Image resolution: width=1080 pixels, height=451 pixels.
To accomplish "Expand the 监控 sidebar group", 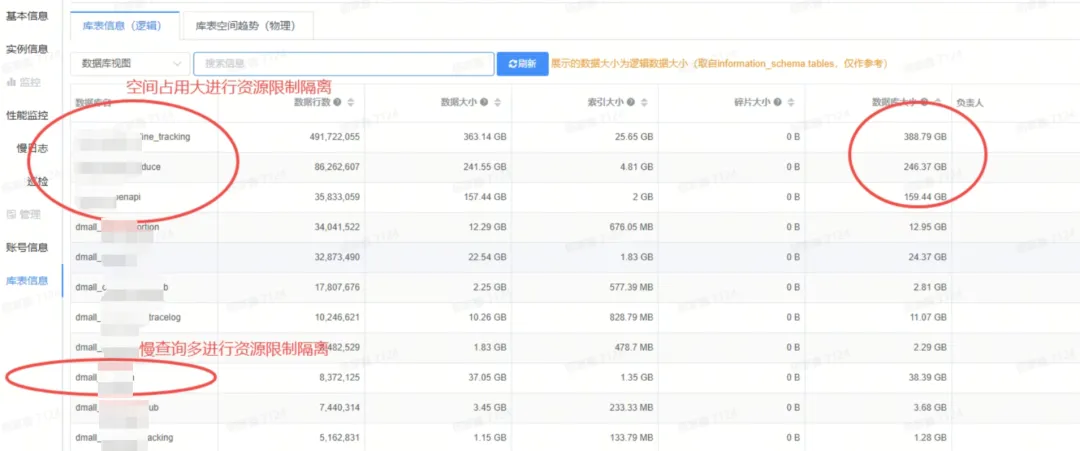I will pos(27,81).
